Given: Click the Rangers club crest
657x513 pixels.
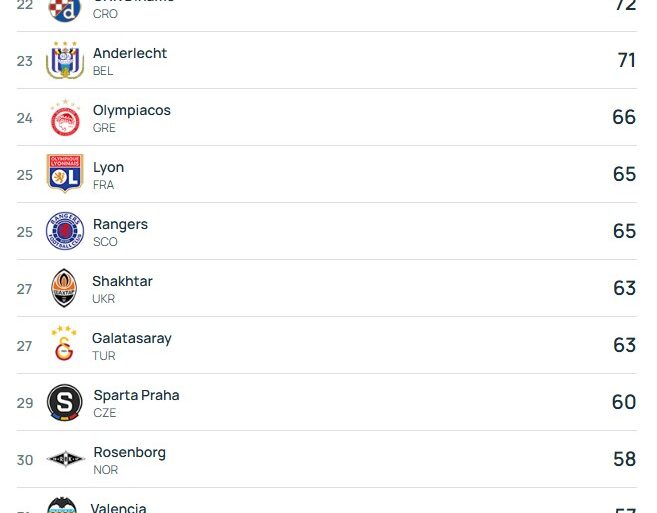Looking at the screenshot, I should point(65,231).
